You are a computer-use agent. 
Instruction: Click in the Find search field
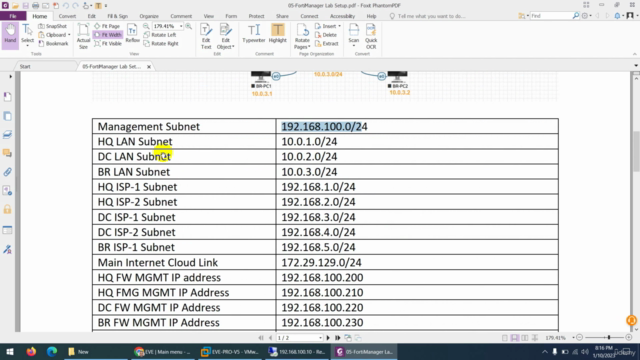[x=550, y=16]
